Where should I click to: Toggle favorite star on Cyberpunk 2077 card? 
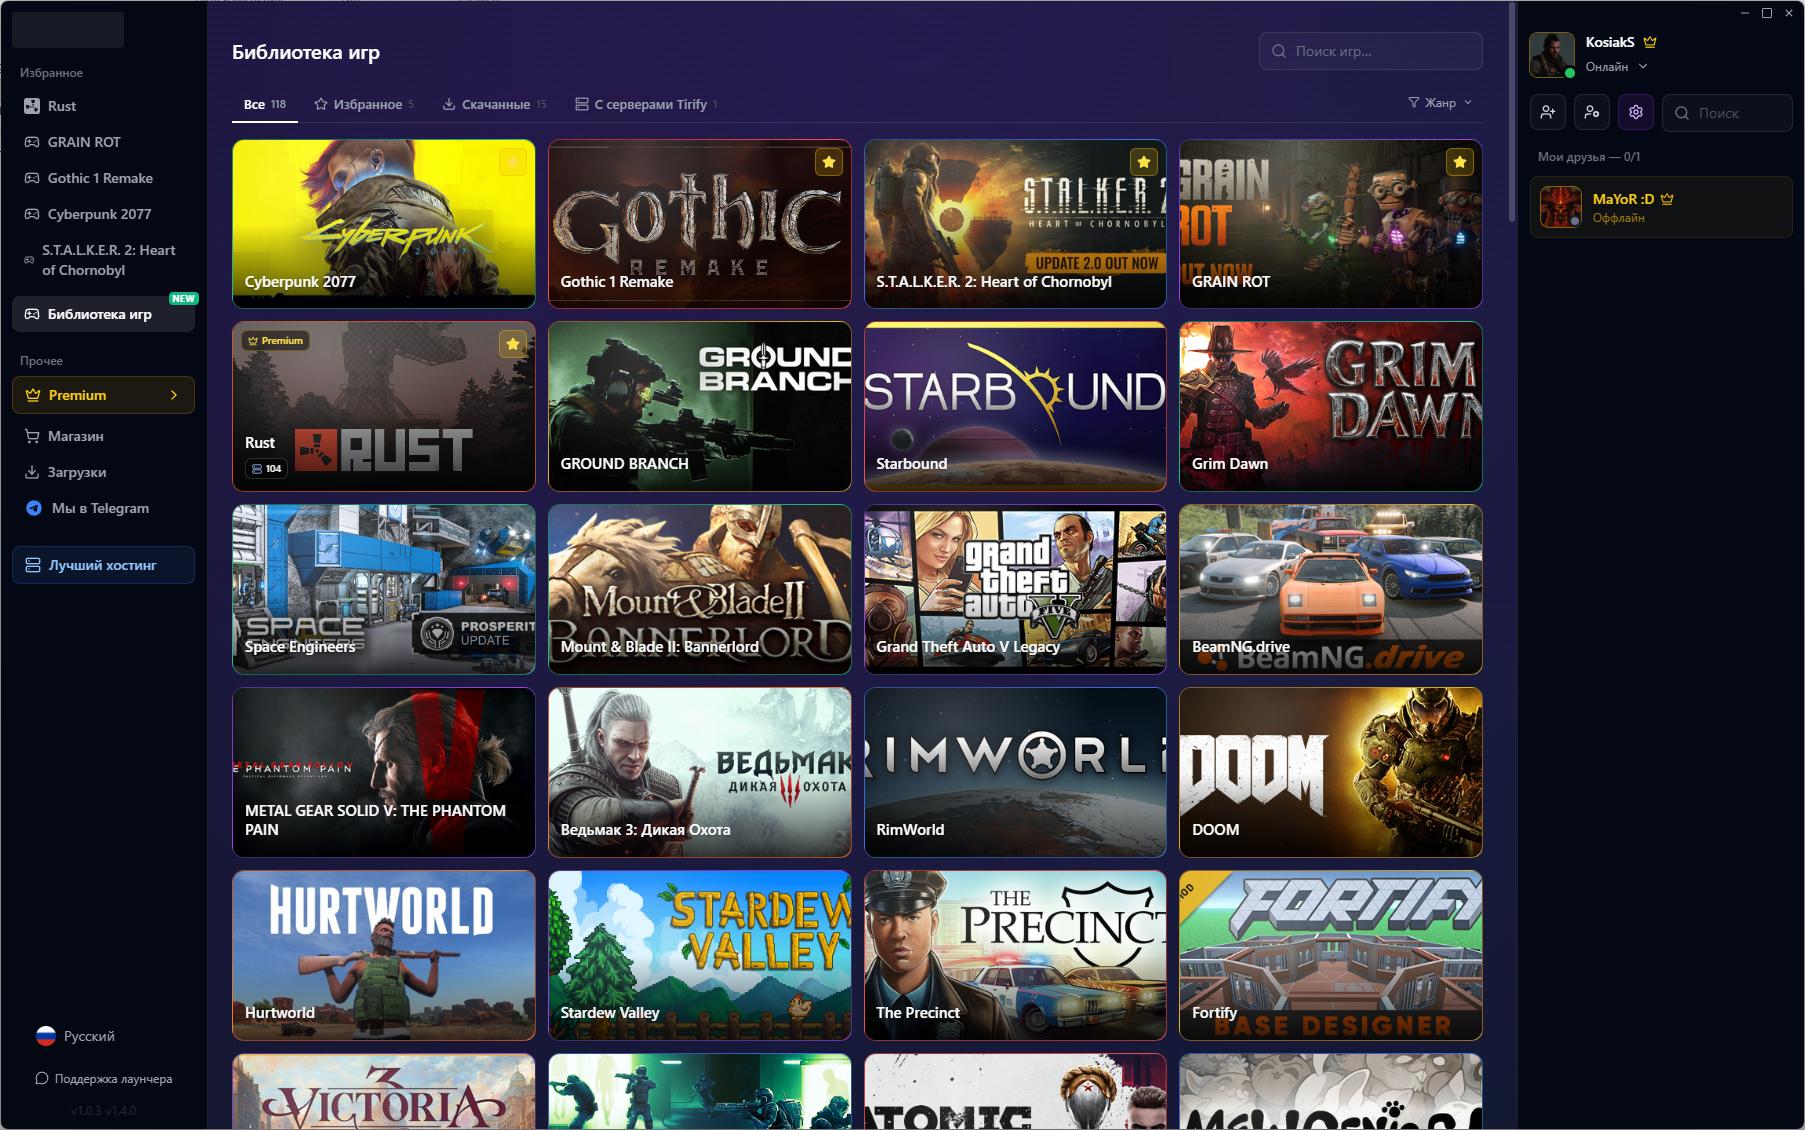point(513,162)
